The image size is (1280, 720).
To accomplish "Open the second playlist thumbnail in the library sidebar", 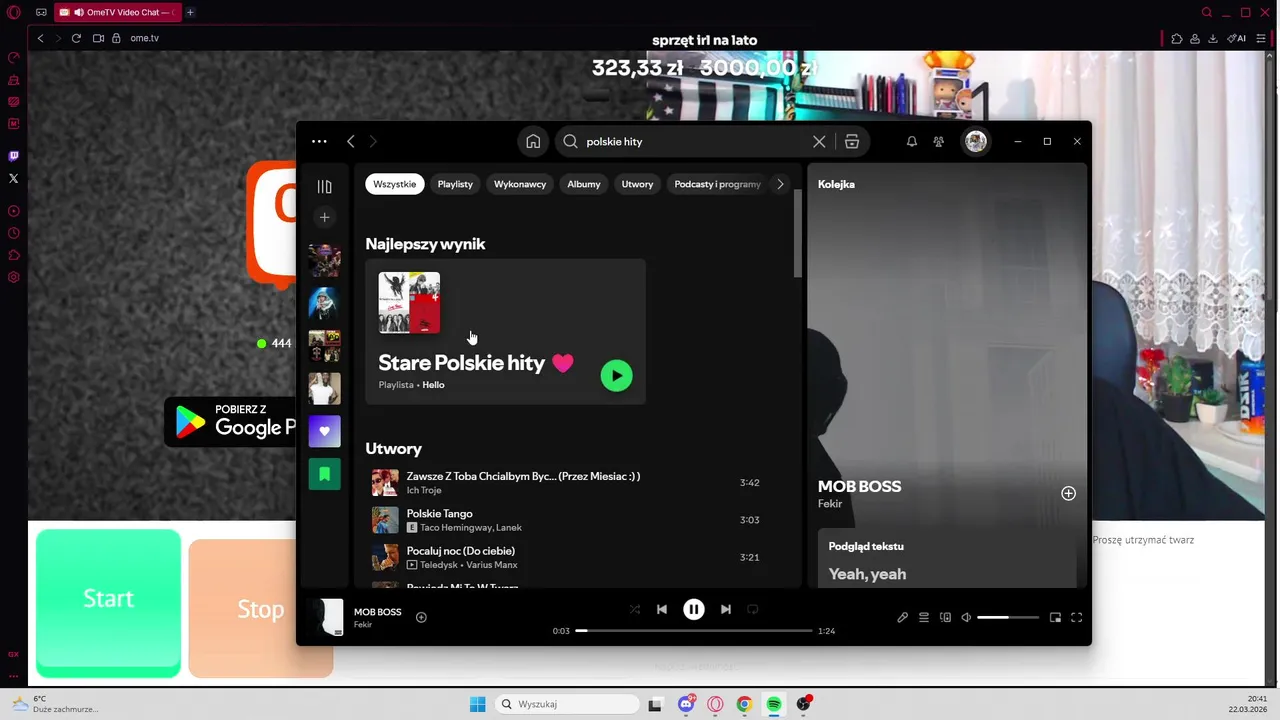I will (x=324, y=303).
